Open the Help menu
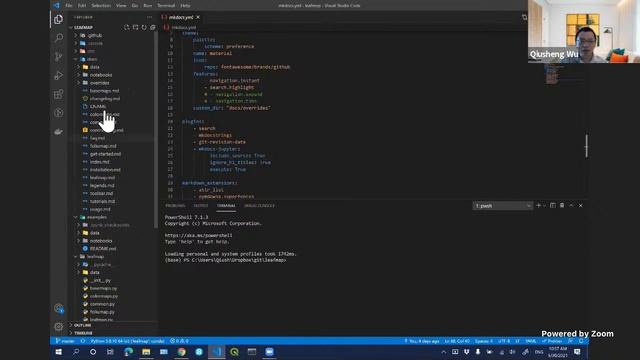Viewport: 640px width, 360px height. tap(185, 6)
